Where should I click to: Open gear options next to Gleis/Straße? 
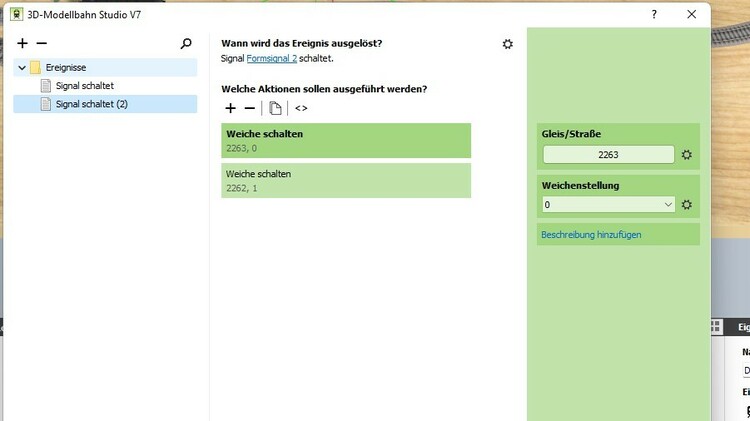[x=687, y=155]
